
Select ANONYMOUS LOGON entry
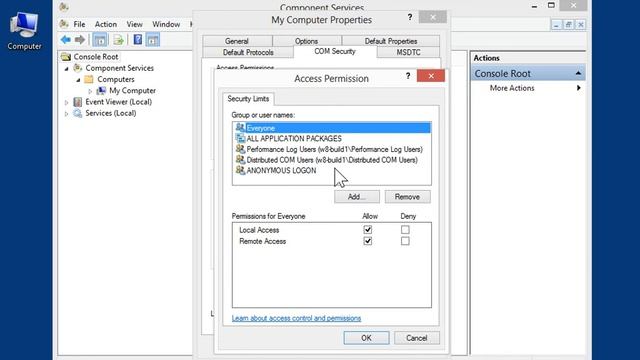[332, 170]
